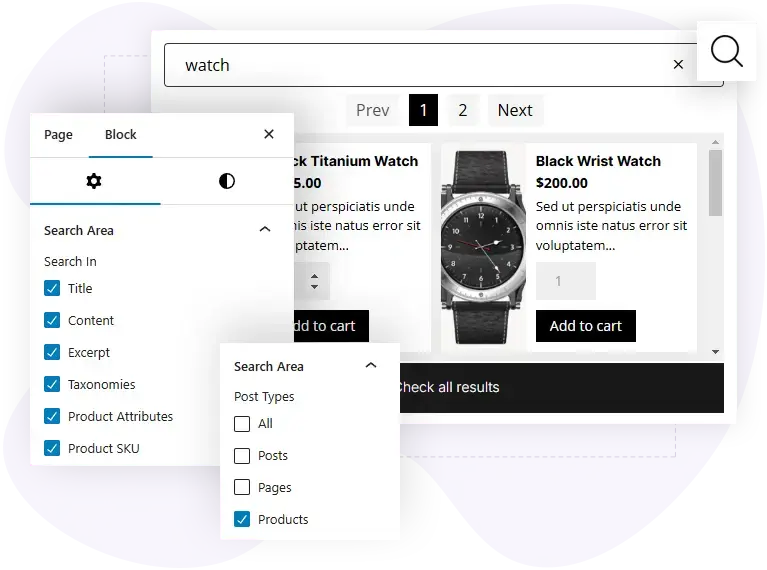
Task: Collapse the Search Area section in sidebar
Action: [x=265, y=229]
